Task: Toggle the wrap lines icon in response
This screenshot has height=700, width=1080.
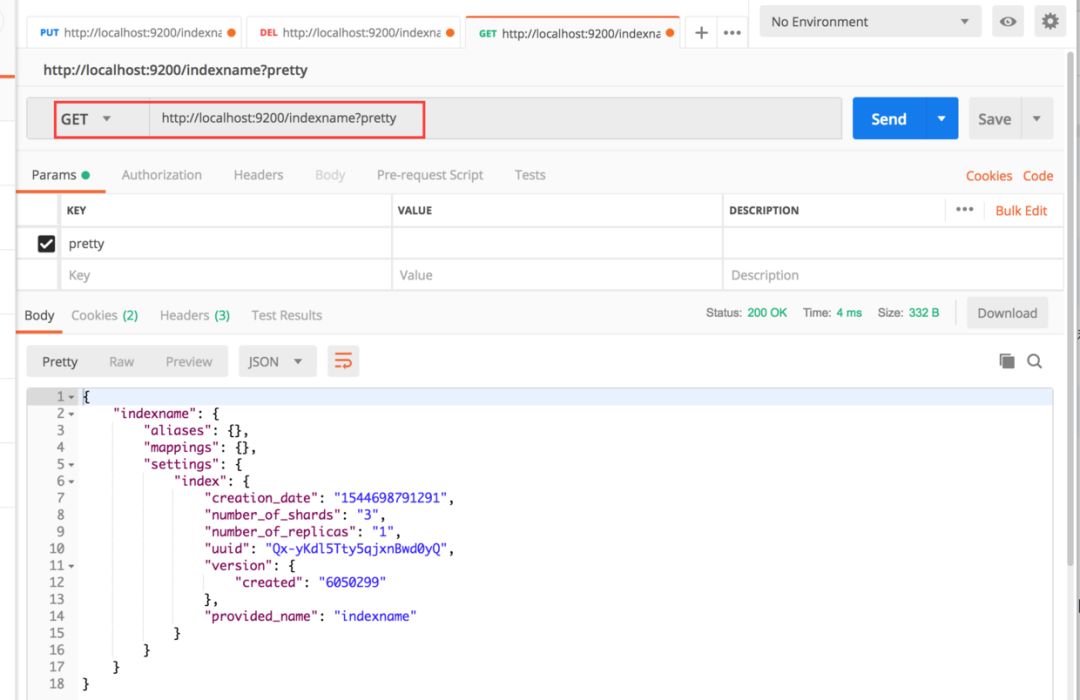Action: 343,361
